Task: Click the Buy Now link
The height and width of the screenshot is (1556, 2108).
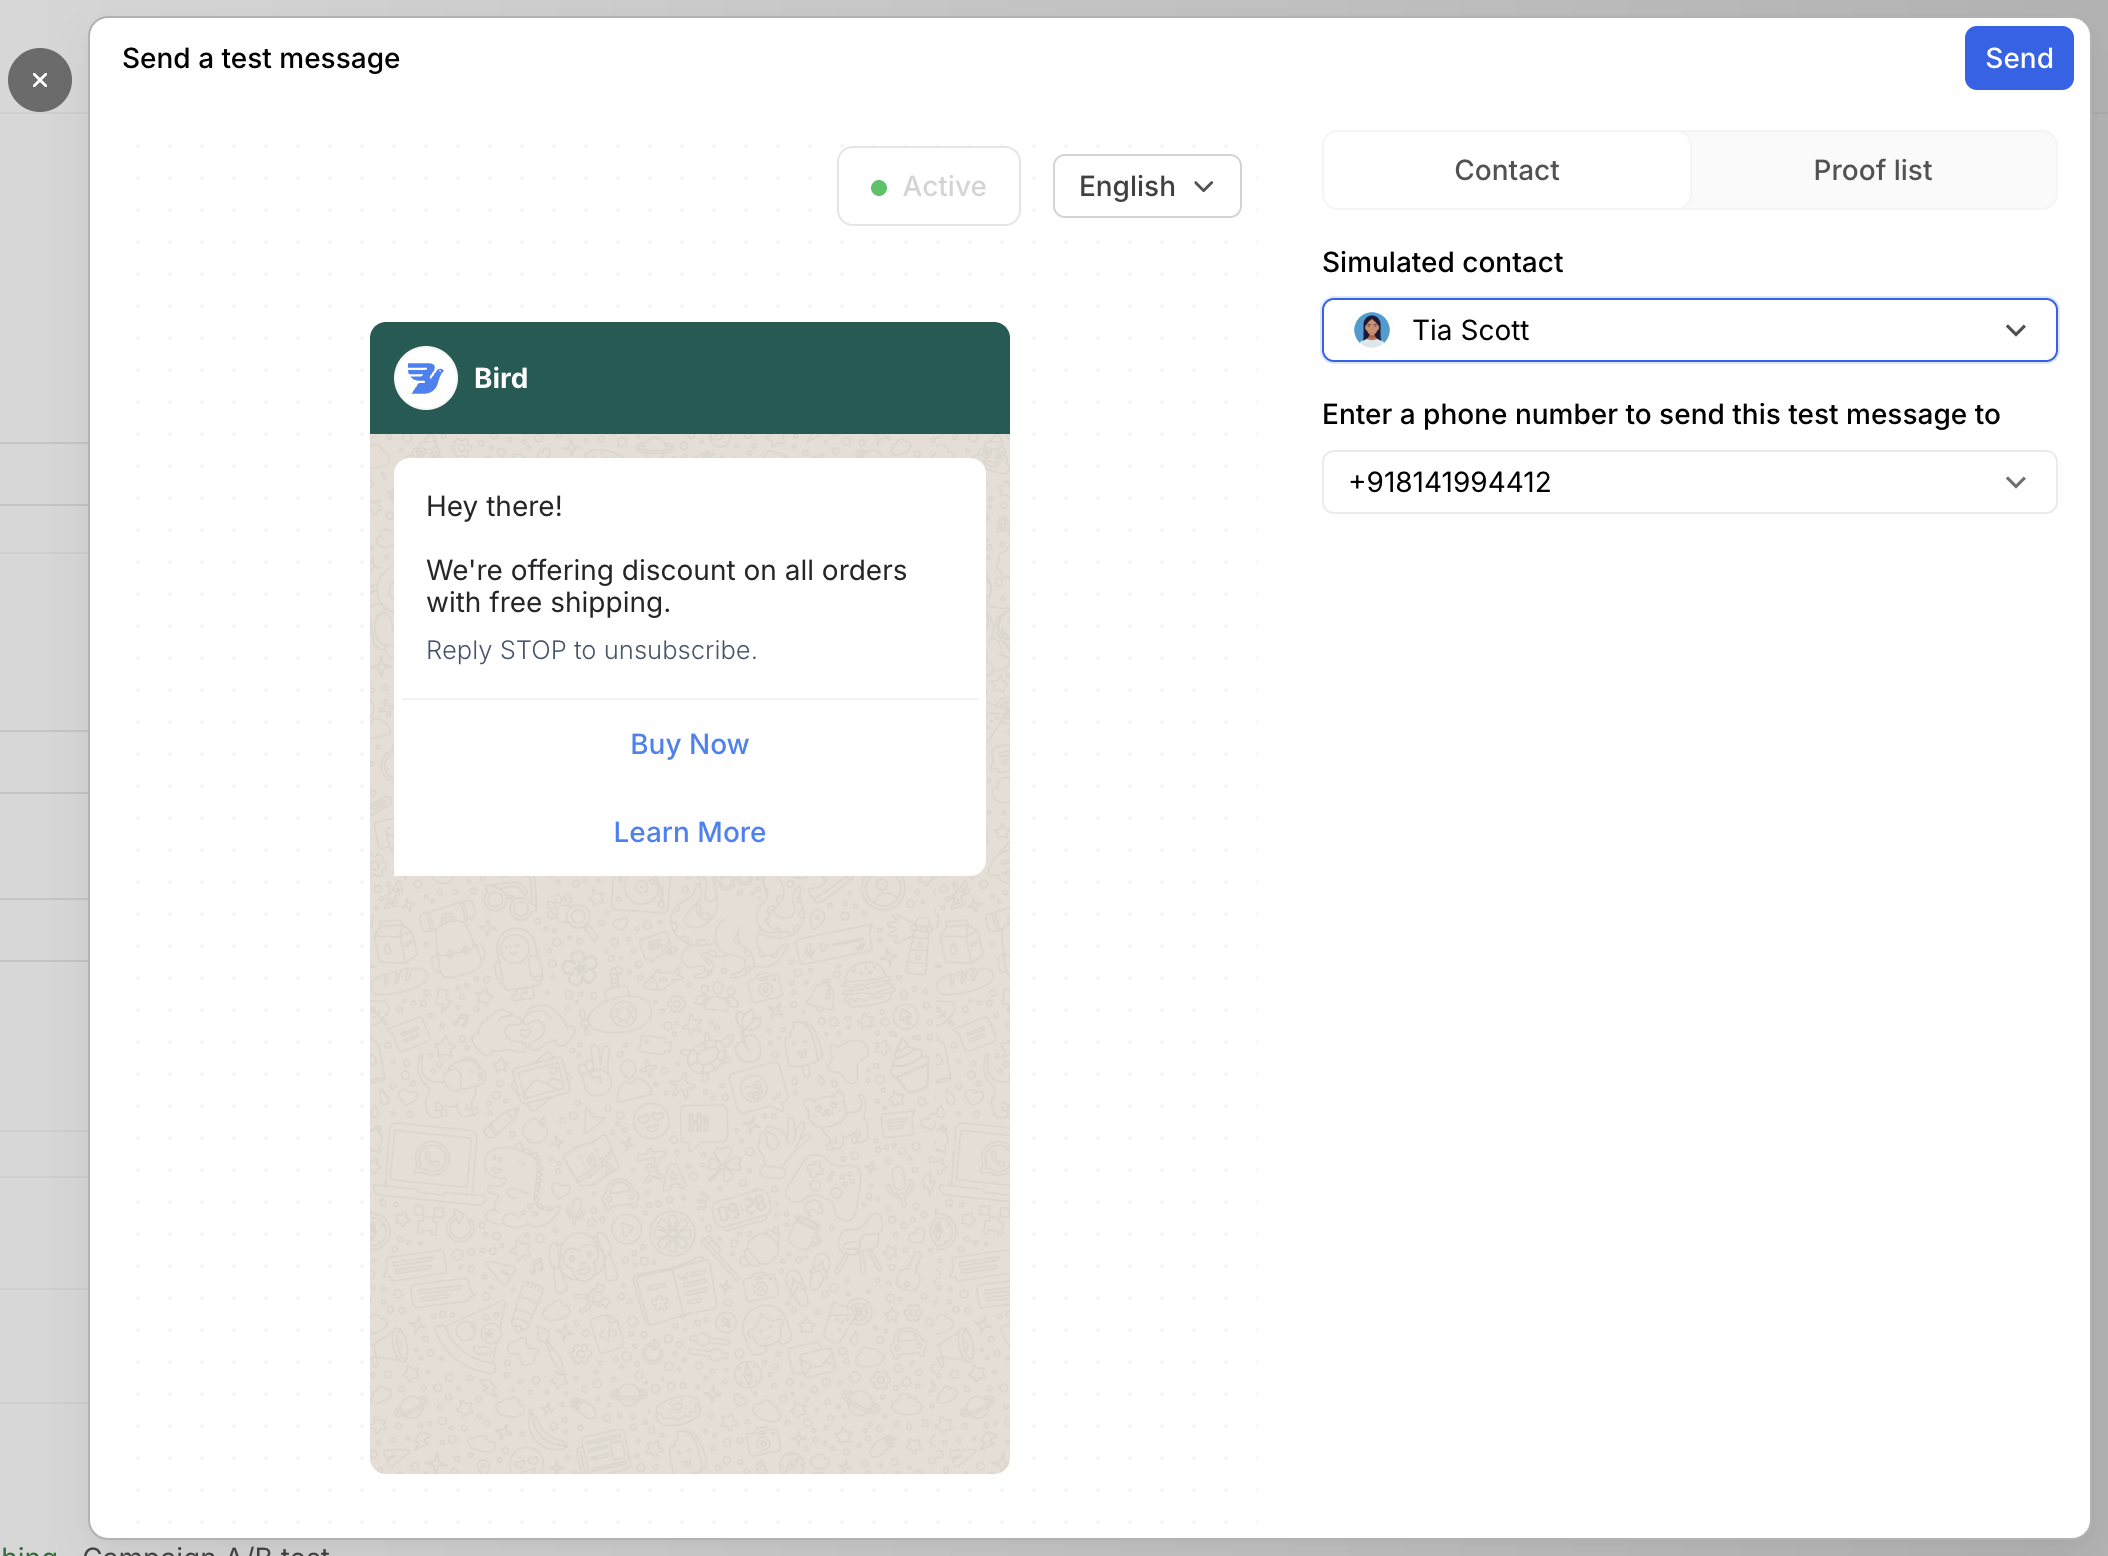Action: (x=689, y=744)
